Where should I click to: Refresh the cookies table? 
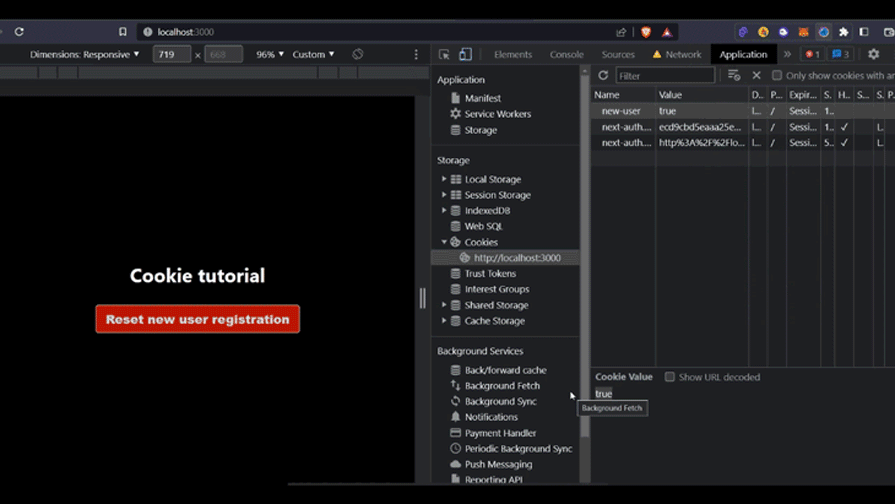pos(603,76)
